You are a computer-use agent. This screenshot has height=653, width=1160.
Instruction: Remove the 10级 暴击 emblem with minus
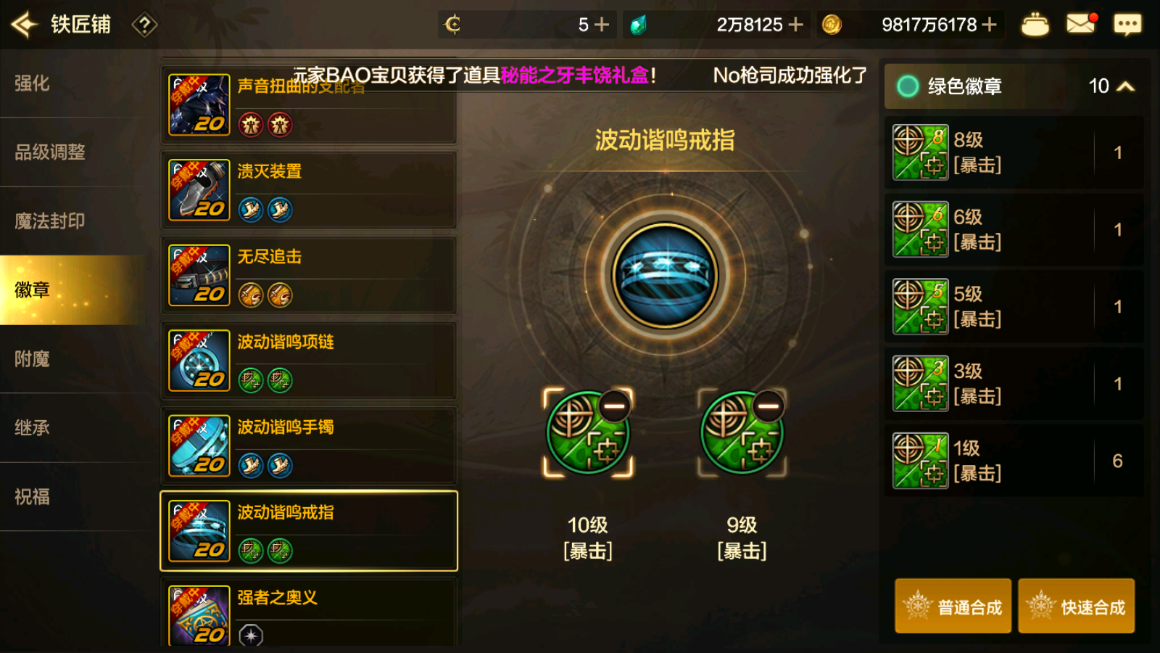pyautogui.click(x=614, y=405)
